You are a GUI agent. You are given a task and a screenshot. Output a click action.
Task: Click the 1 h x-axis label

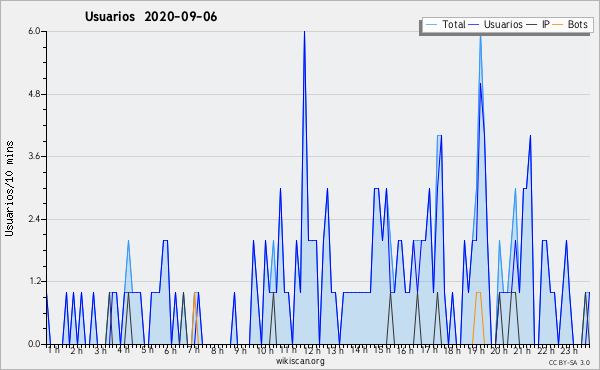tap(54, 350)
